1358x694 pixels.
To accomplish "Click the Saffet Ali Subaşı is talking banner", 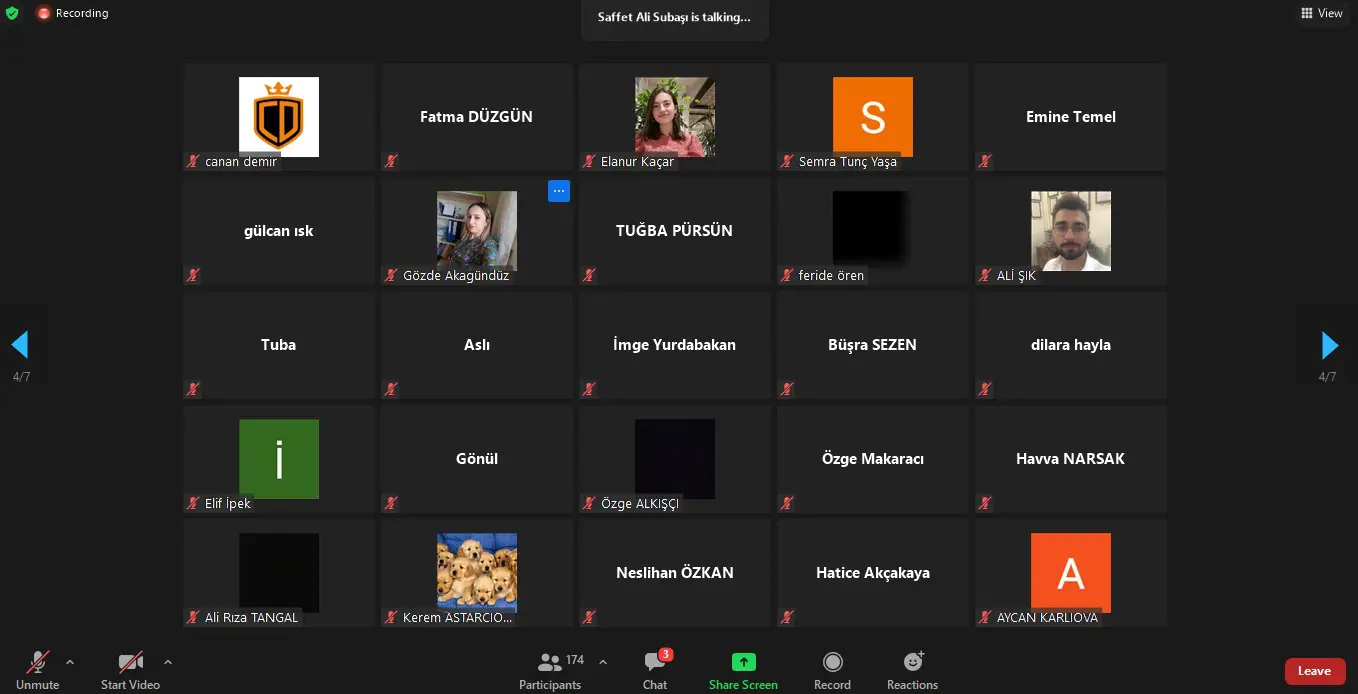I will pyautogui.click(x=674, y=17).
